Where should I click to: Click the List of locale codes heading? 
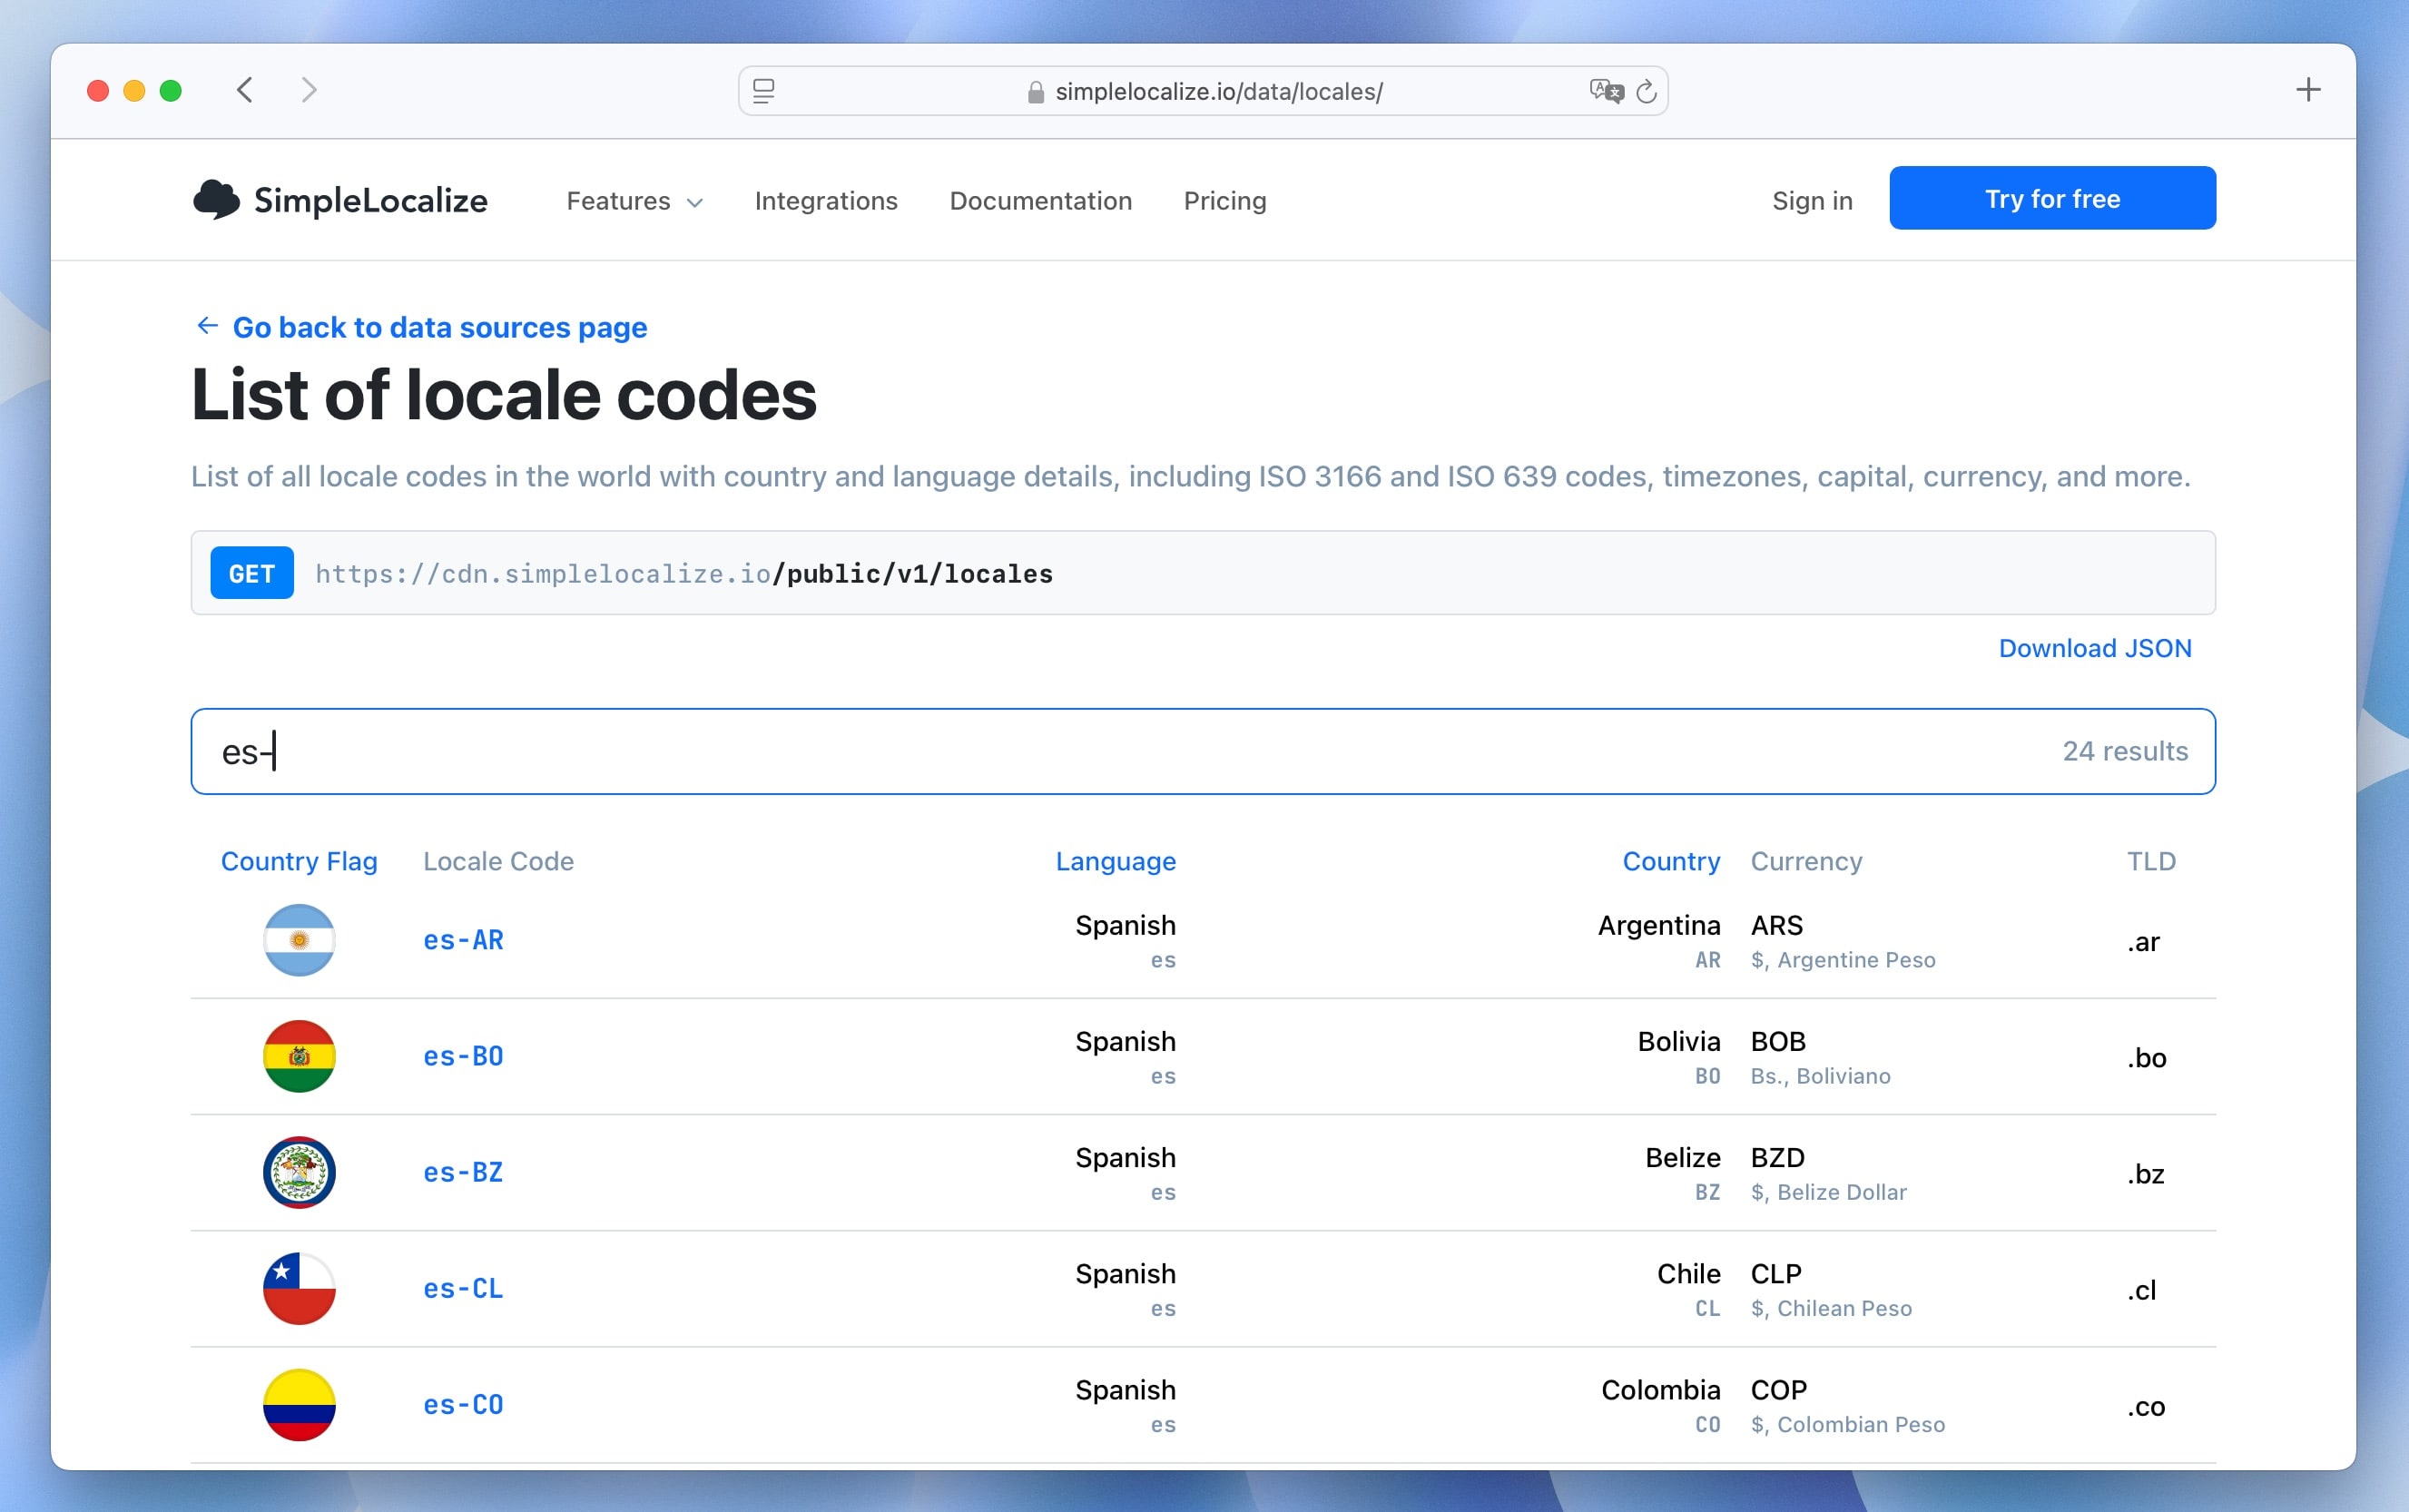(504, 395)
